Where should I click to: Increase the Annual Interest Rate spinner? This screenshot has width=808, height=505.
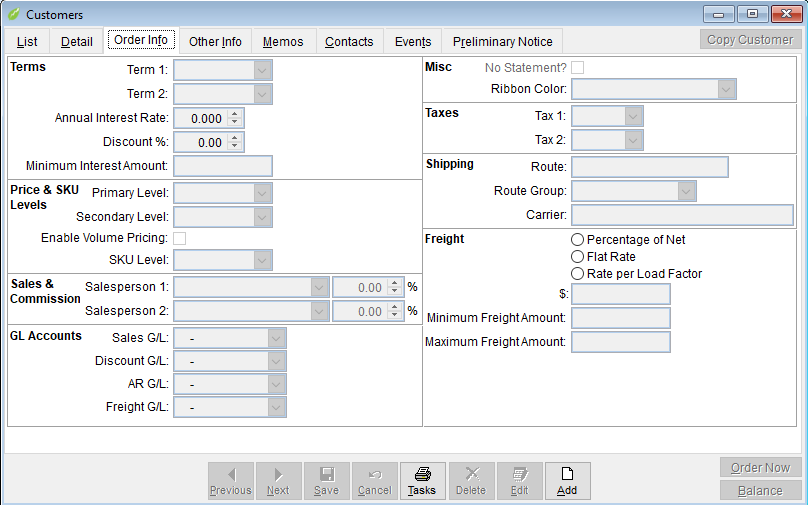click(x=235, y=113)
